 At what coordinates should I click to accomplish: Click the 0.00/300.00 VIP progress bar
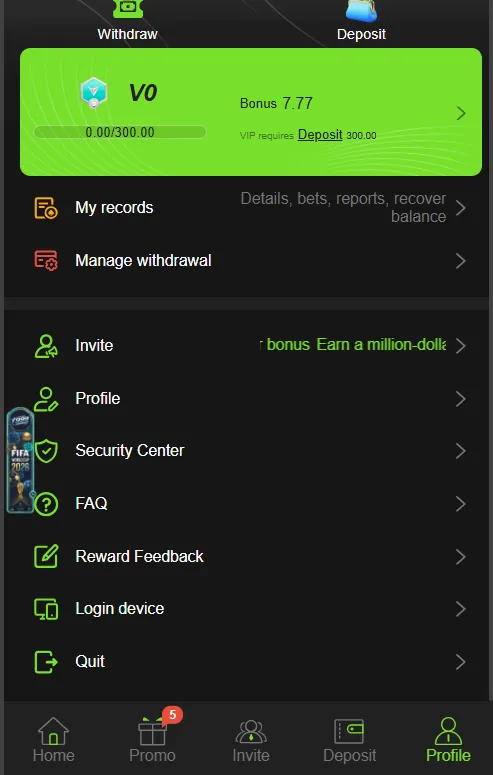tap(120, 132)
